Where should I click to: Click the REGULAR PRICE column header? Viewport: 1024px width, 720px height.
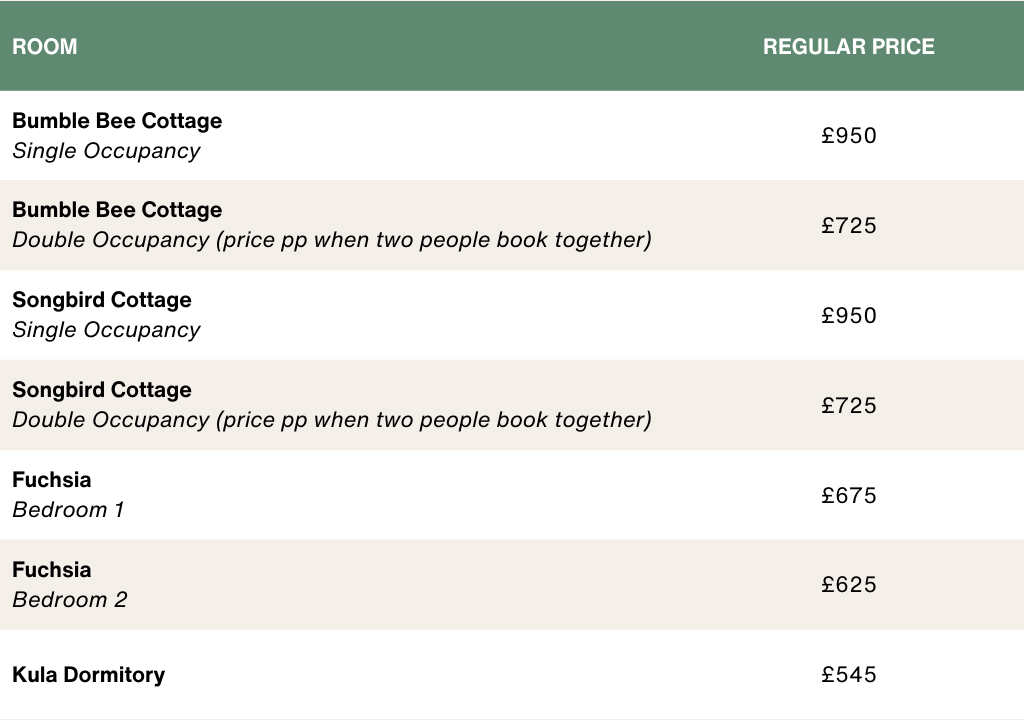pyautogui.click(x=848, y=46)
